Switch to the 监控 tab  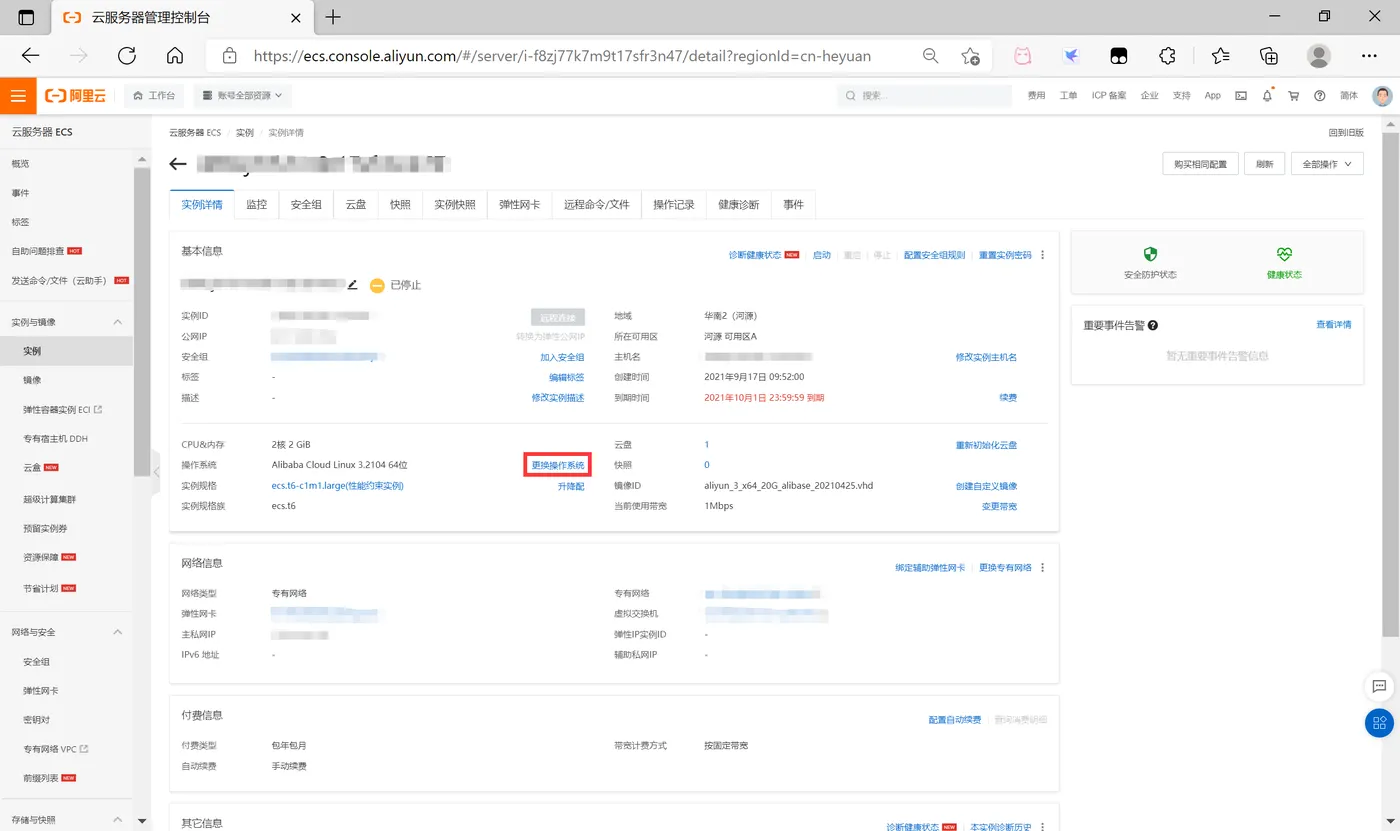tap(257, 204)
